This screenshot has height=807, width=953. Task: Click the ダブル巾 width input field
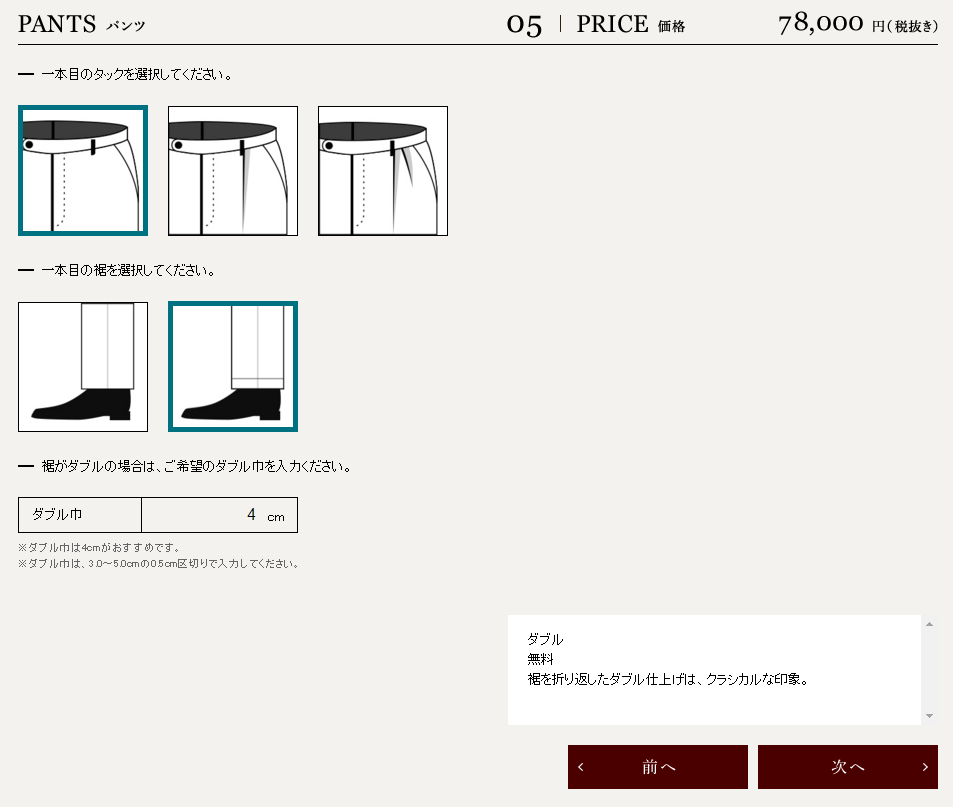(219, 515)
